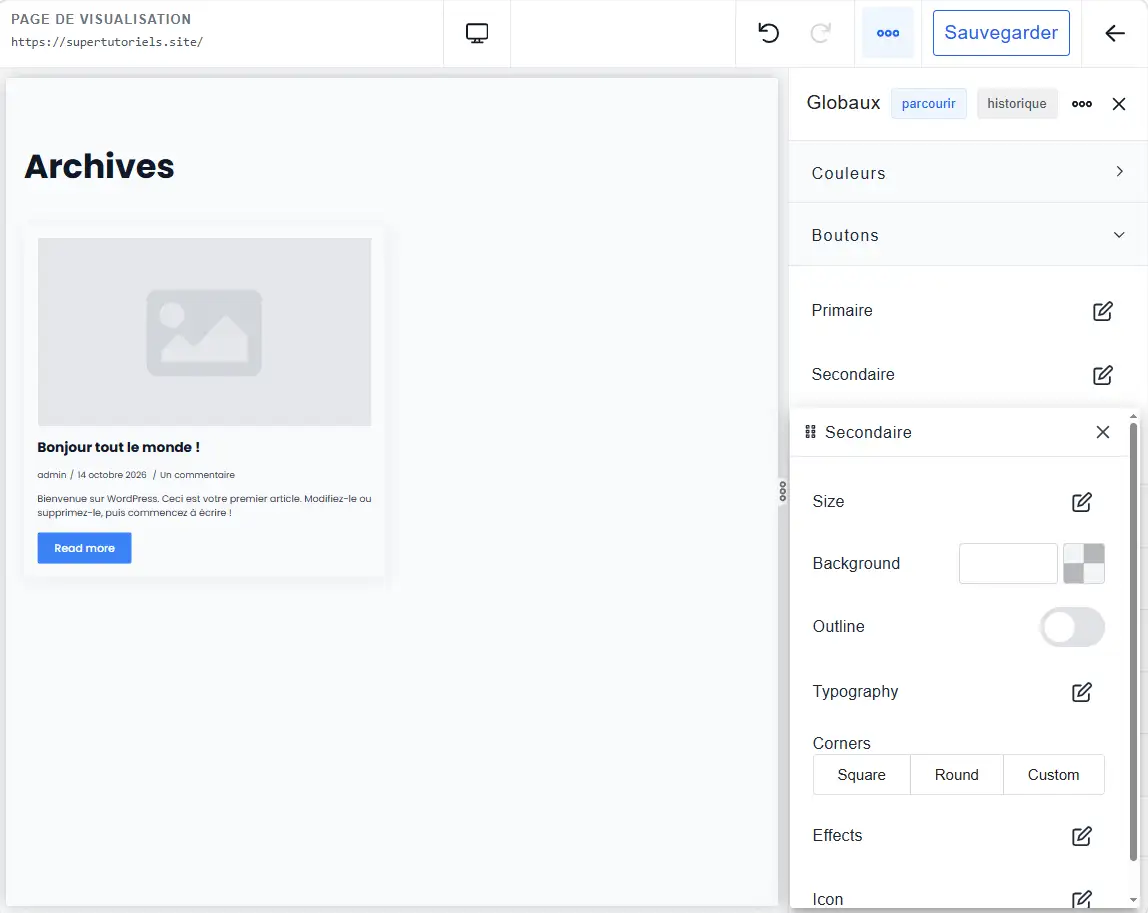The image size is (1148, 913).
Task: Click the Sauvegarder button
Action: pos(1001,33)
